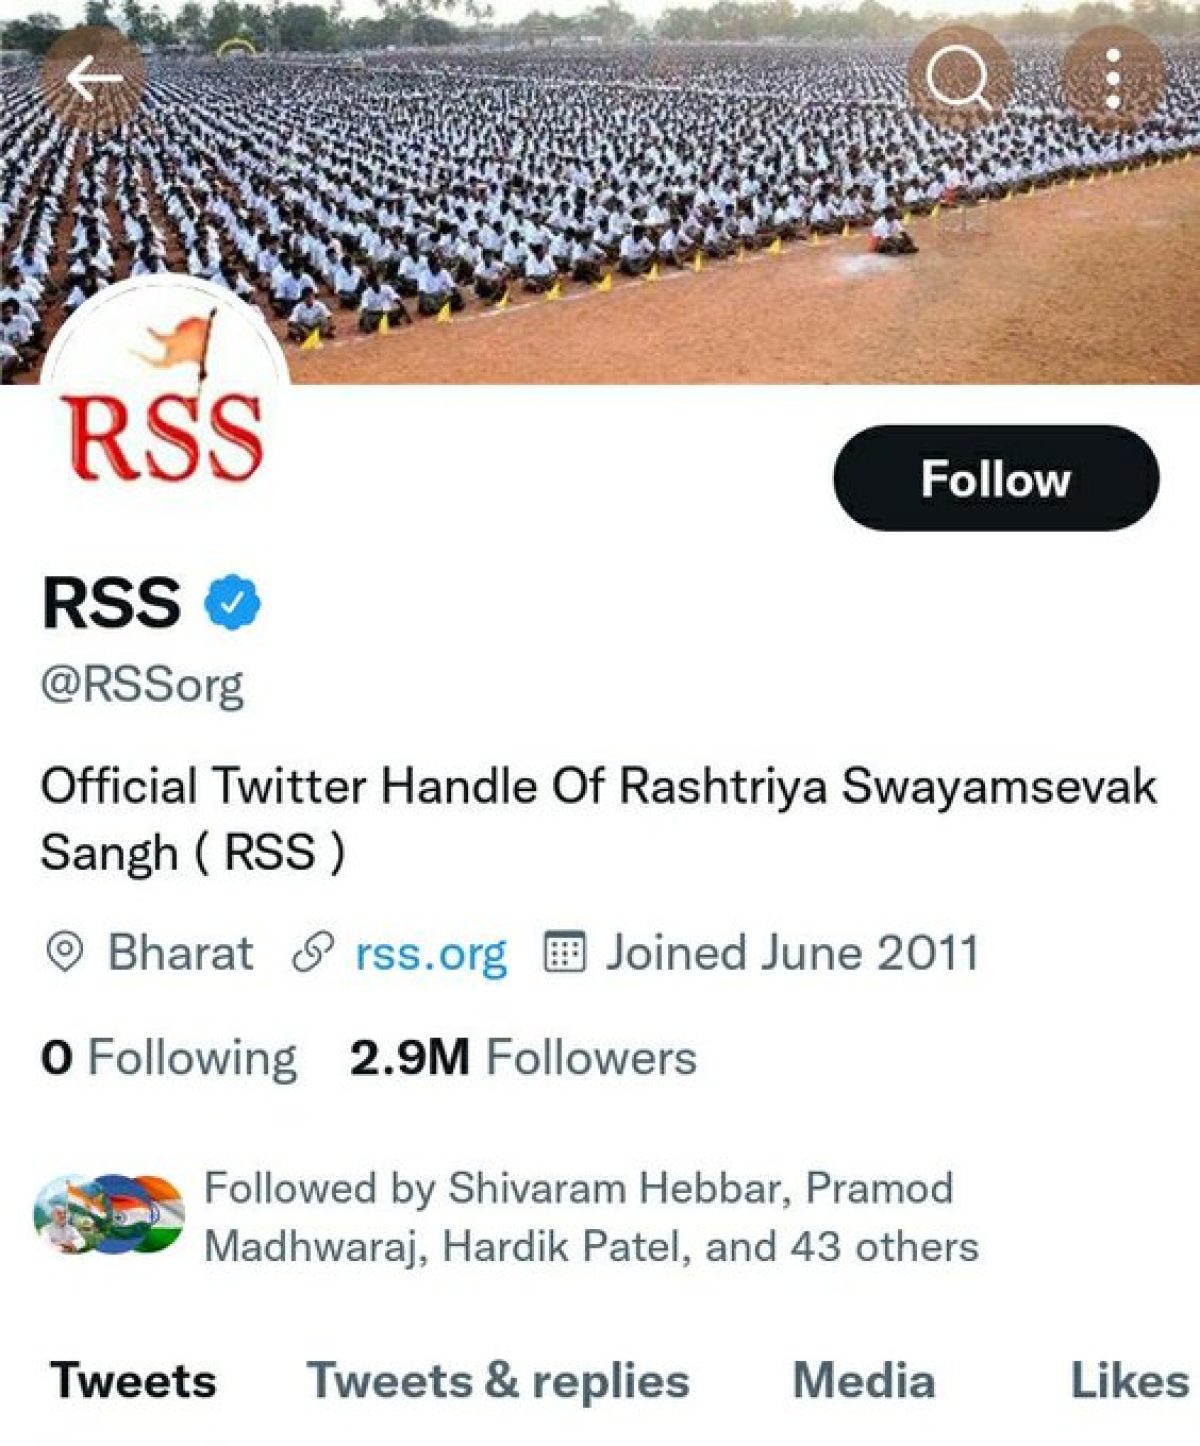Image resolution: width=1200 pixels, height=1446 pixels.
Task: View the 0 Following list
Action: (x=169, y=1058)
